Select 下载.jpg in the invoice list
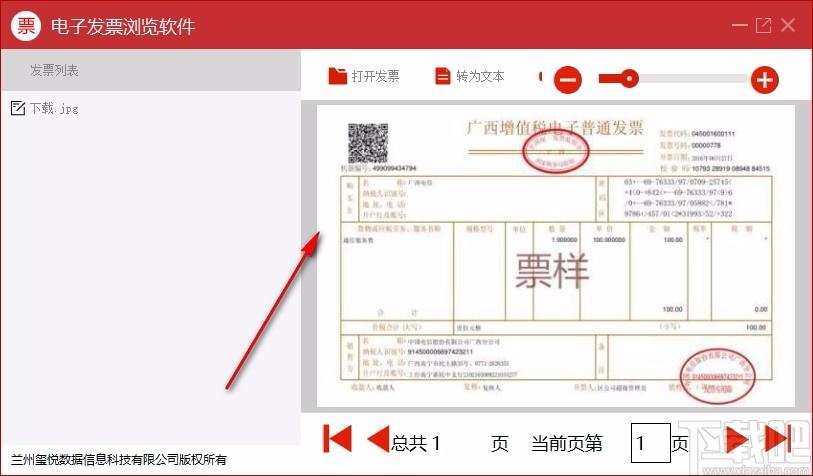813x476 pixels. tap(45, 108)
